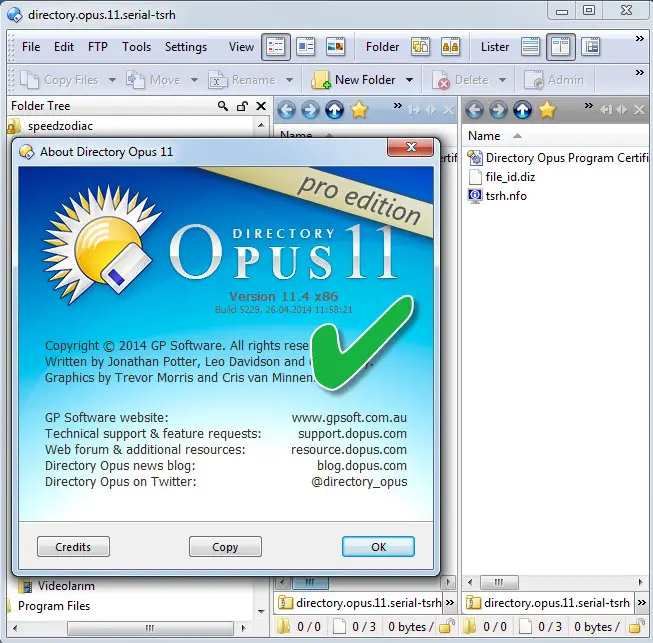Toggle folder tree Lister layout icon
Screen dimensions: 653x643
tap(591, 47)
